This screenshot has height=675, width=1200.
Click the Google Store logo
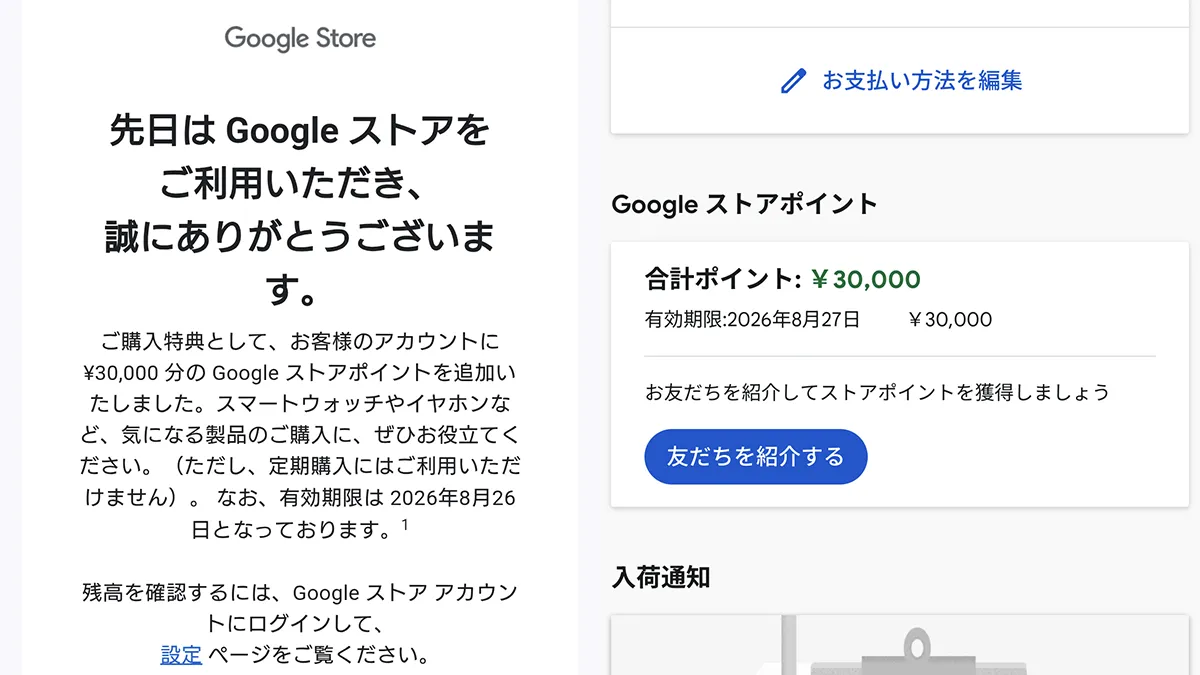pyautogui.click(x=300, y=39)
